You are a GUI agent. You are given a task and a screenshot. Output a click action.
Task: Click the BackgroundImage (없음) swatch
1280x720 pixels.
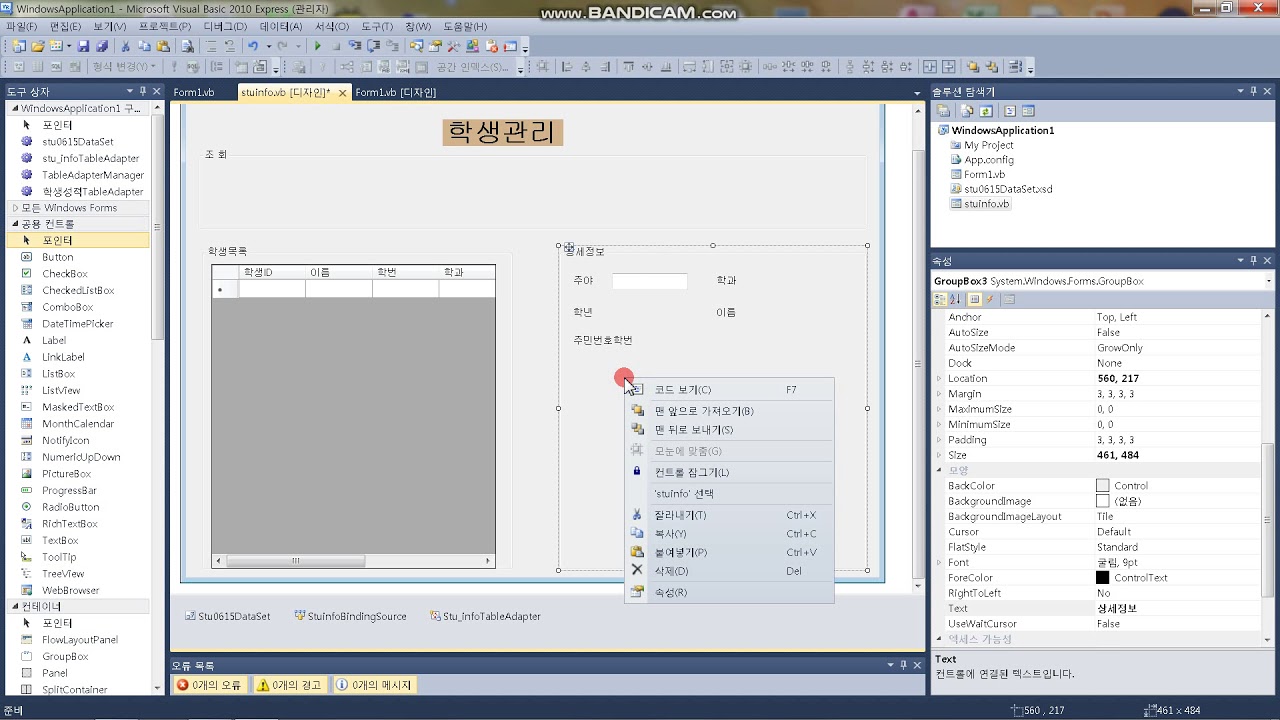tap(1103, 501)
